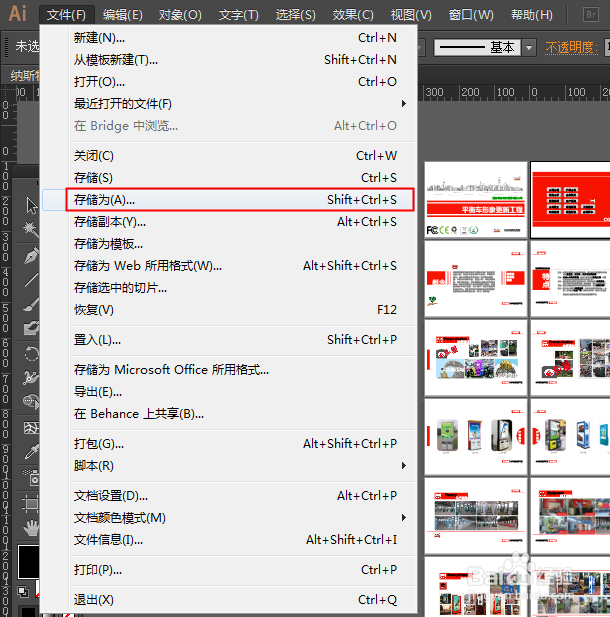
Task: Open the 视图(V) menu
Action: [x=411, y=15]
